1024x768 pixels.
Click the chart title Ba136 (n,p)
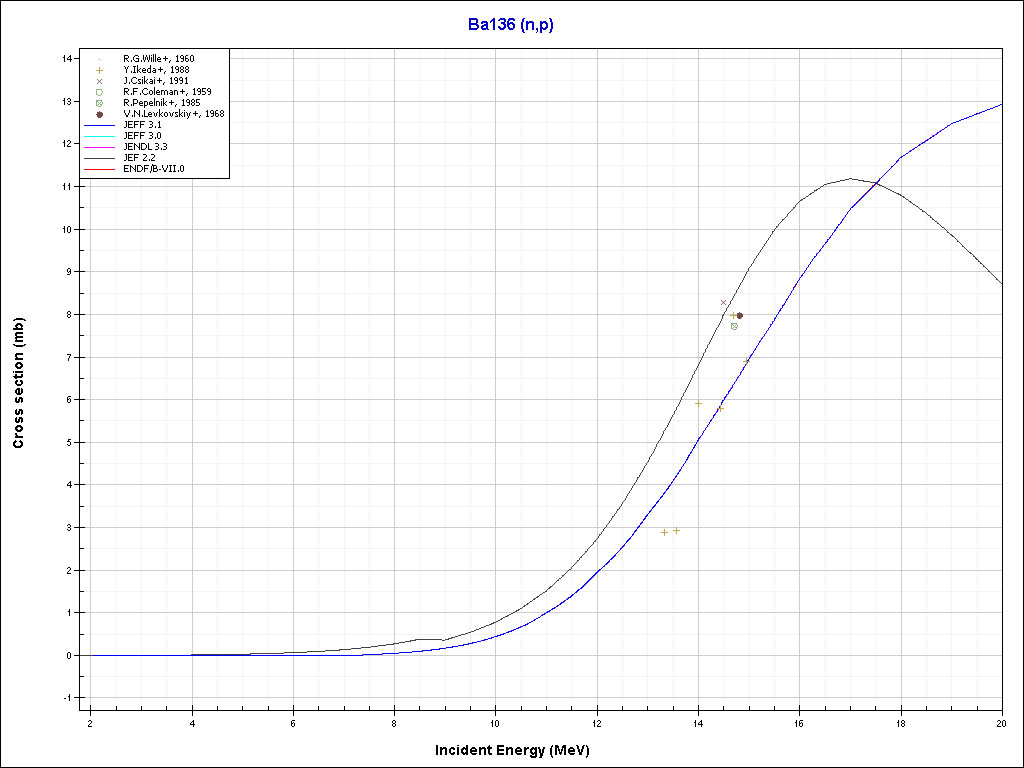click(510, 25)
